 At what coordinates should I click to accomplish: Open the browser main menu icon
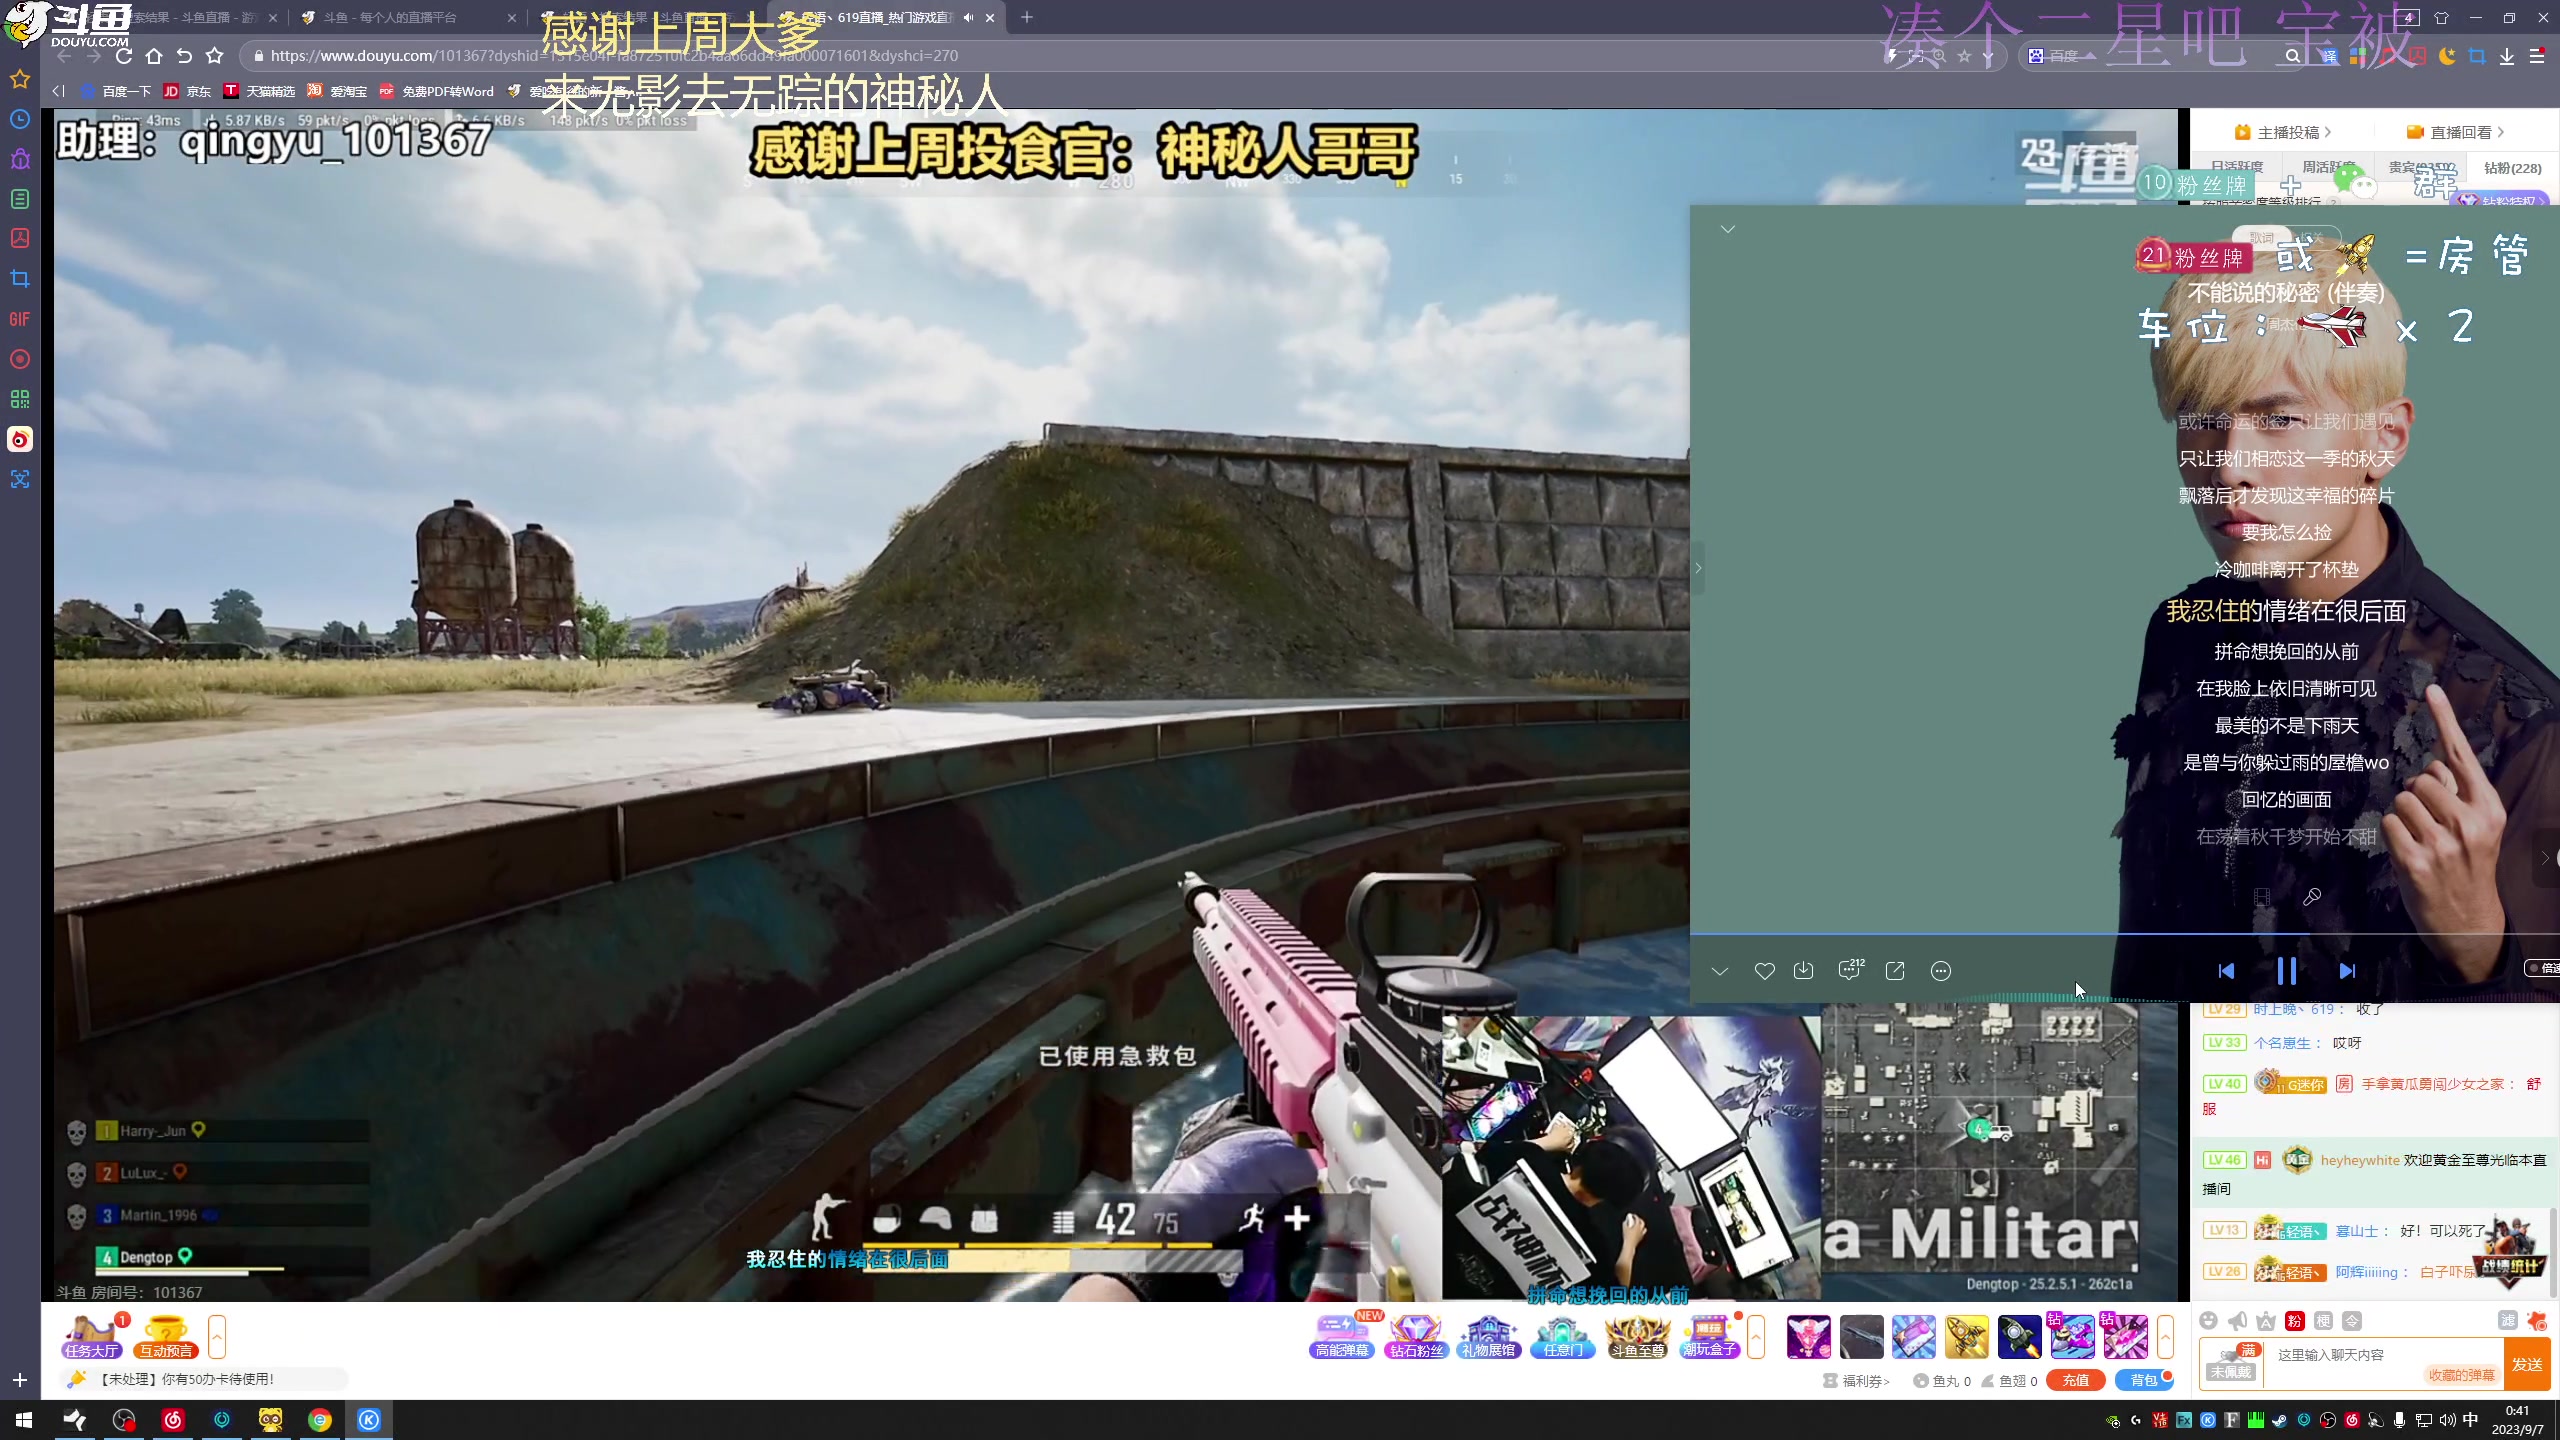click(x=2537, y=56)
